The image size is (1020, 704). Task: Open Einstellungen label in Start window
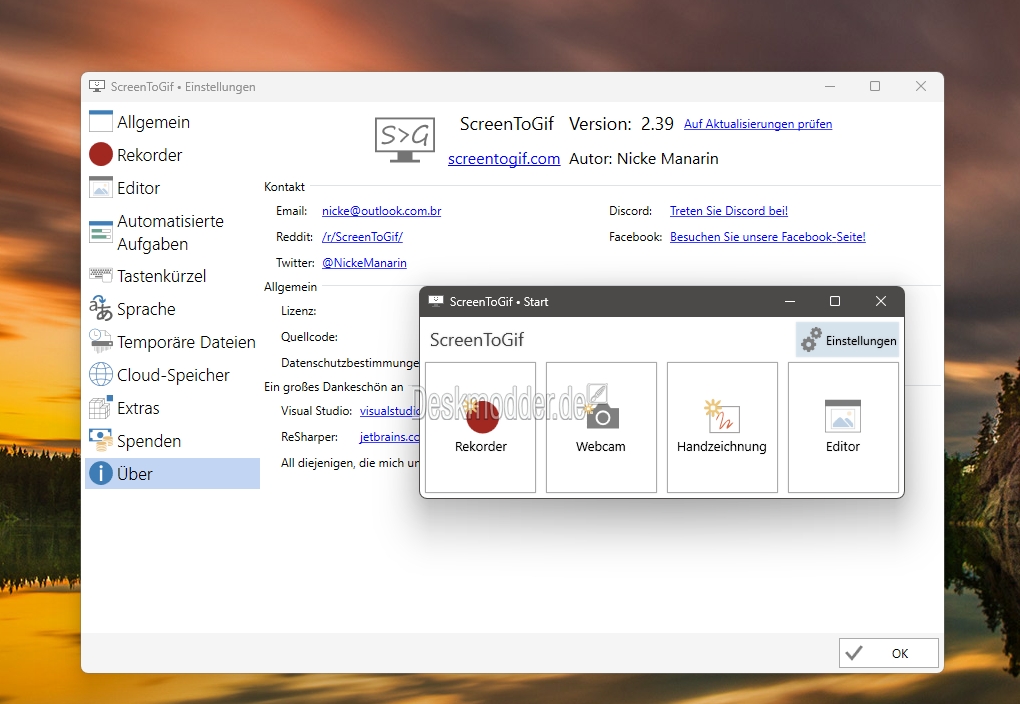click(861, 341)
